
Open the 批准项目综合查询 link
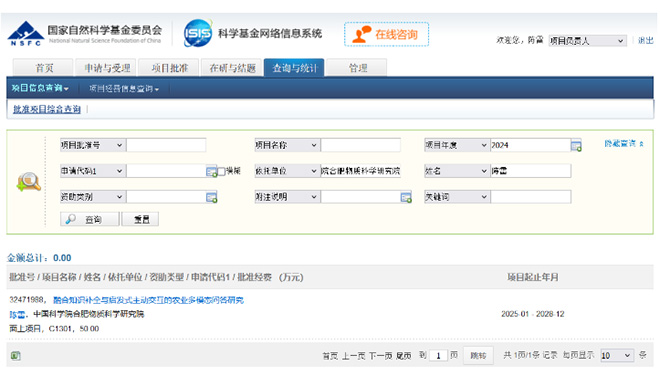[x=47, y=109]
